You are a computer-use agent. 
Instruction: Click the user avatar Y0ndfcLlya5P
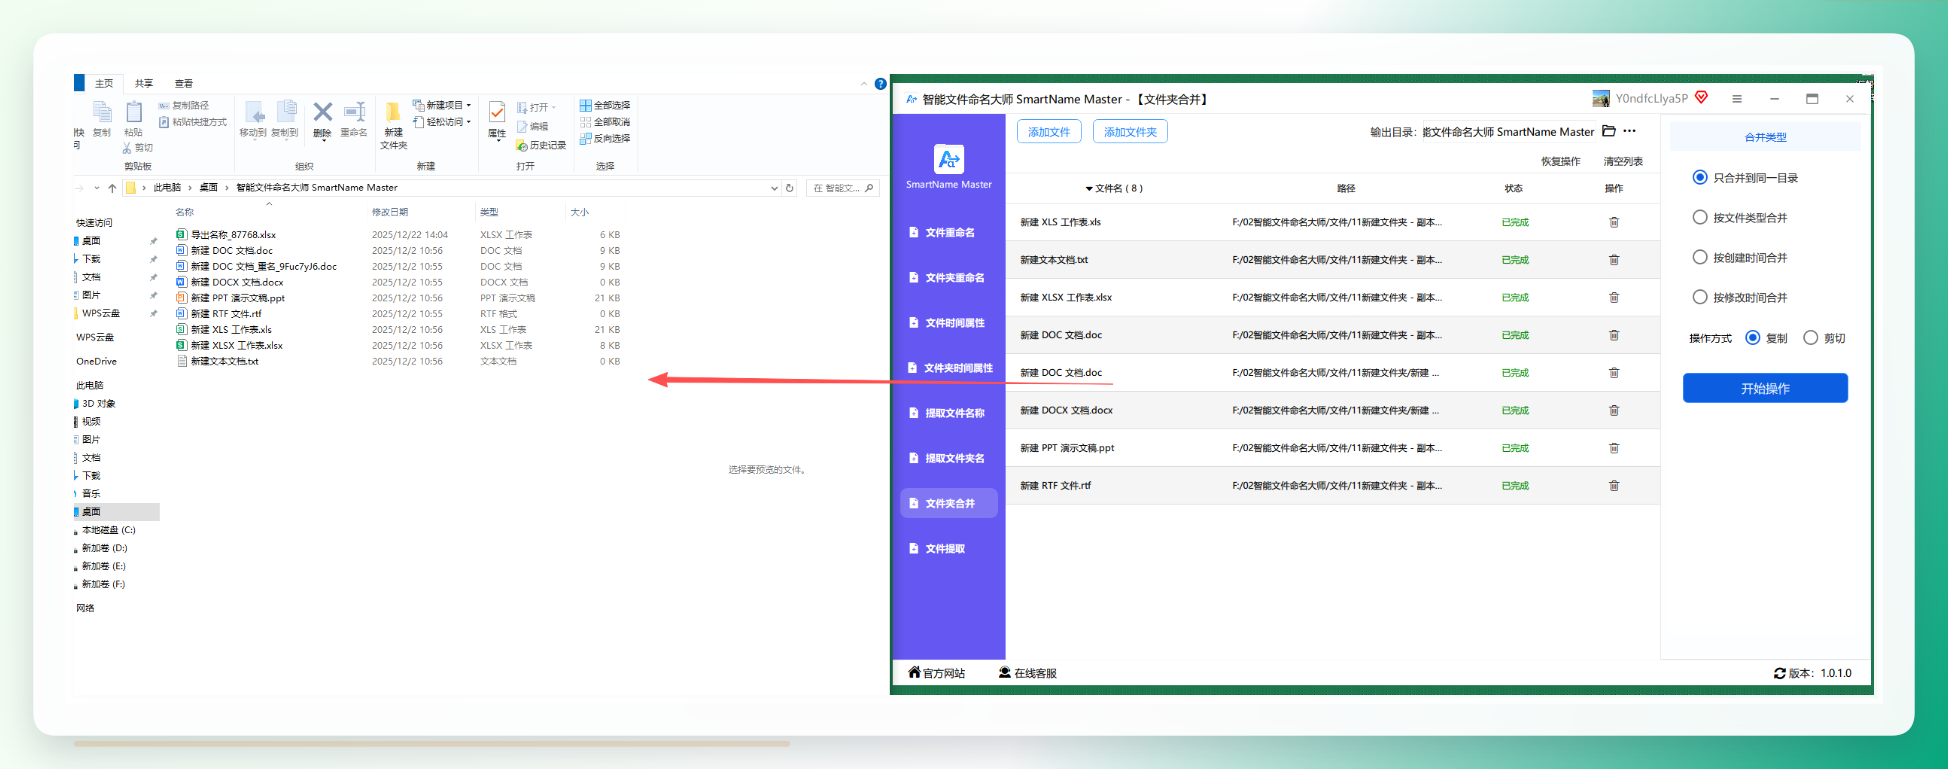[1601, 98]
